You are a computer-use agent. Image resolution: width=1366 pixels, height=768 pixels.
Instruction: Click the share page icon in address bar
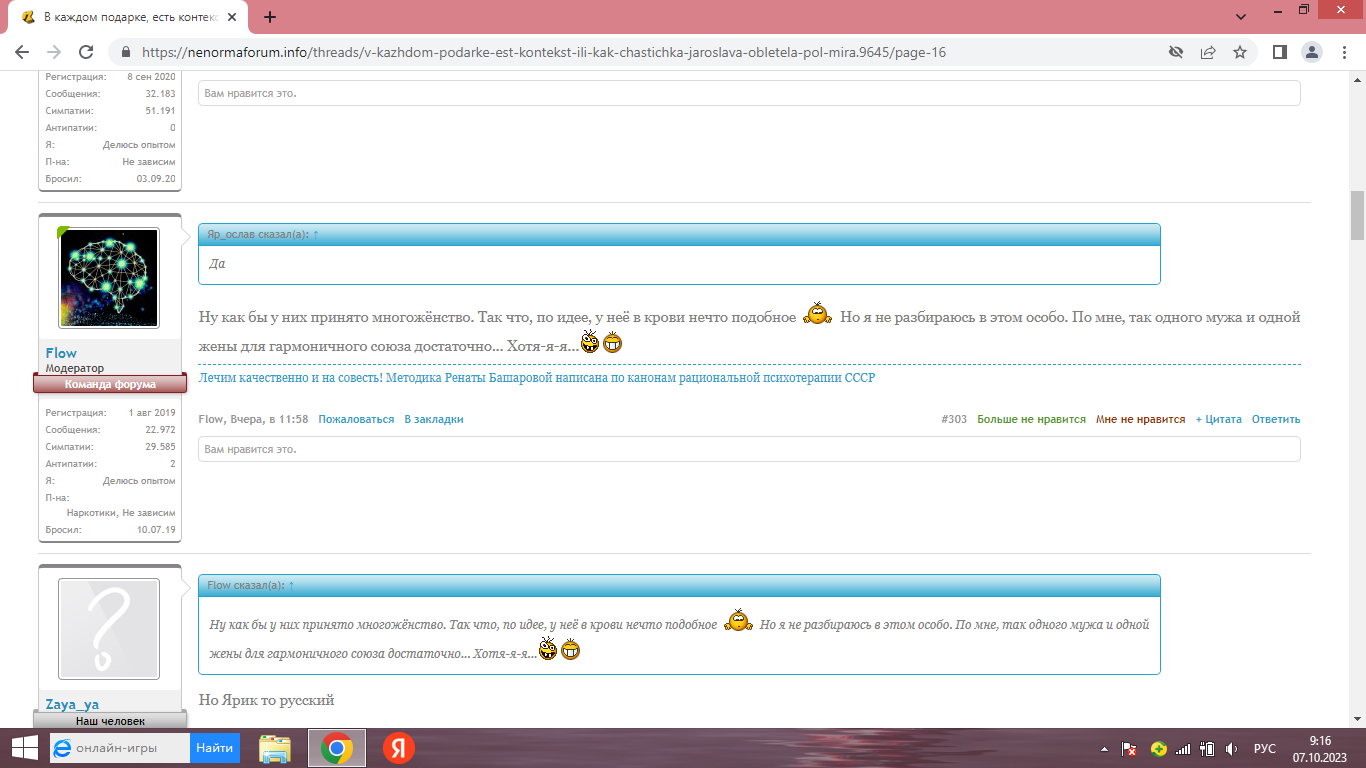click(1208, 52)
